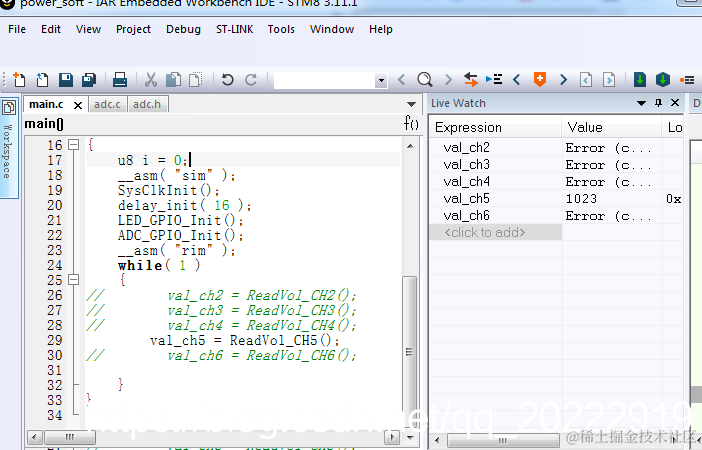Click the Find next arrow

[x=448, y=80]
